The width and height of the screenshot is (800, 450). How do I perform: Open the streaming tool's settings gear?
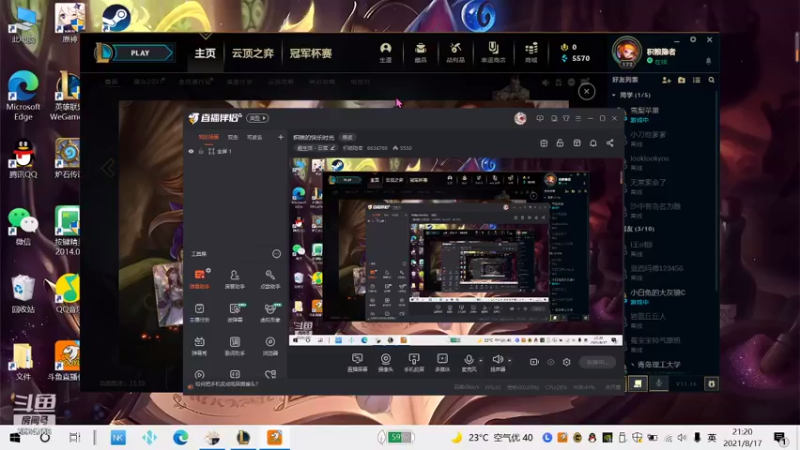[566, 362]
